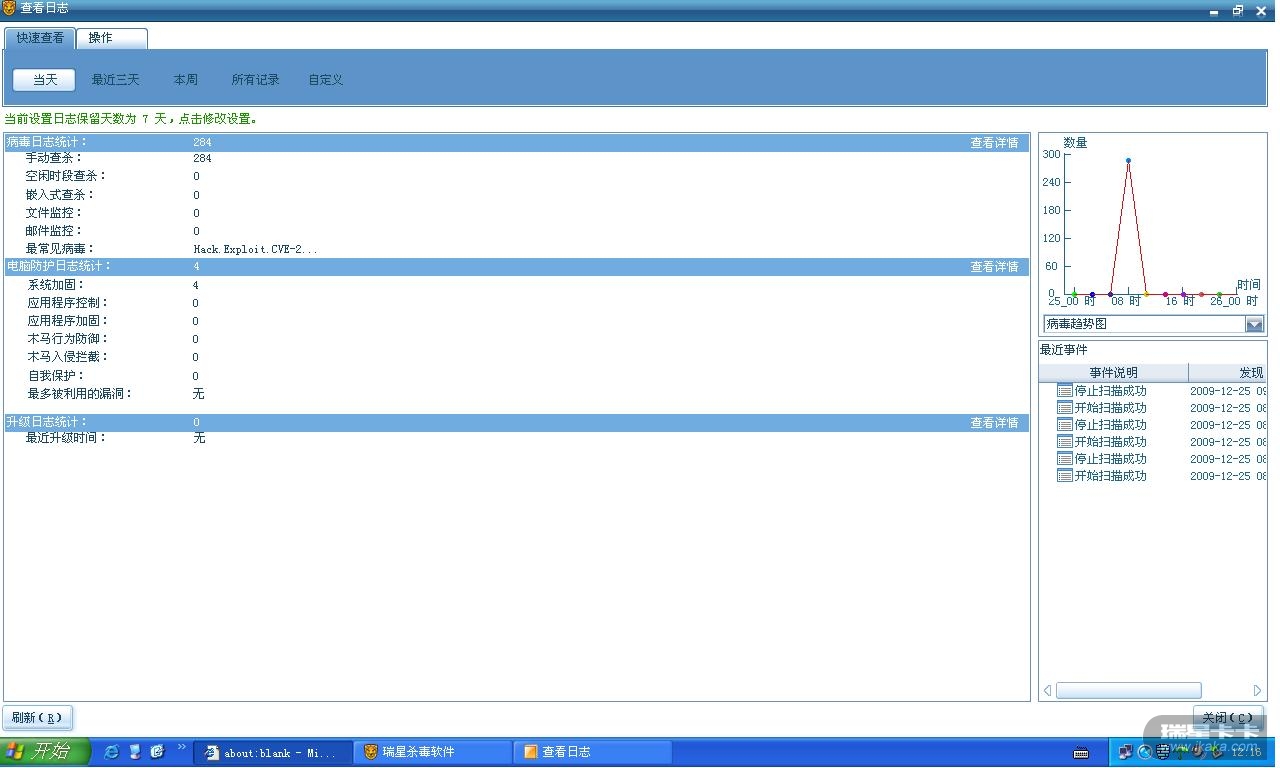This screenshot has height=768, width=1280.
Task: Click the 查看日志 title bar lion icon
Action: point(9,8)
